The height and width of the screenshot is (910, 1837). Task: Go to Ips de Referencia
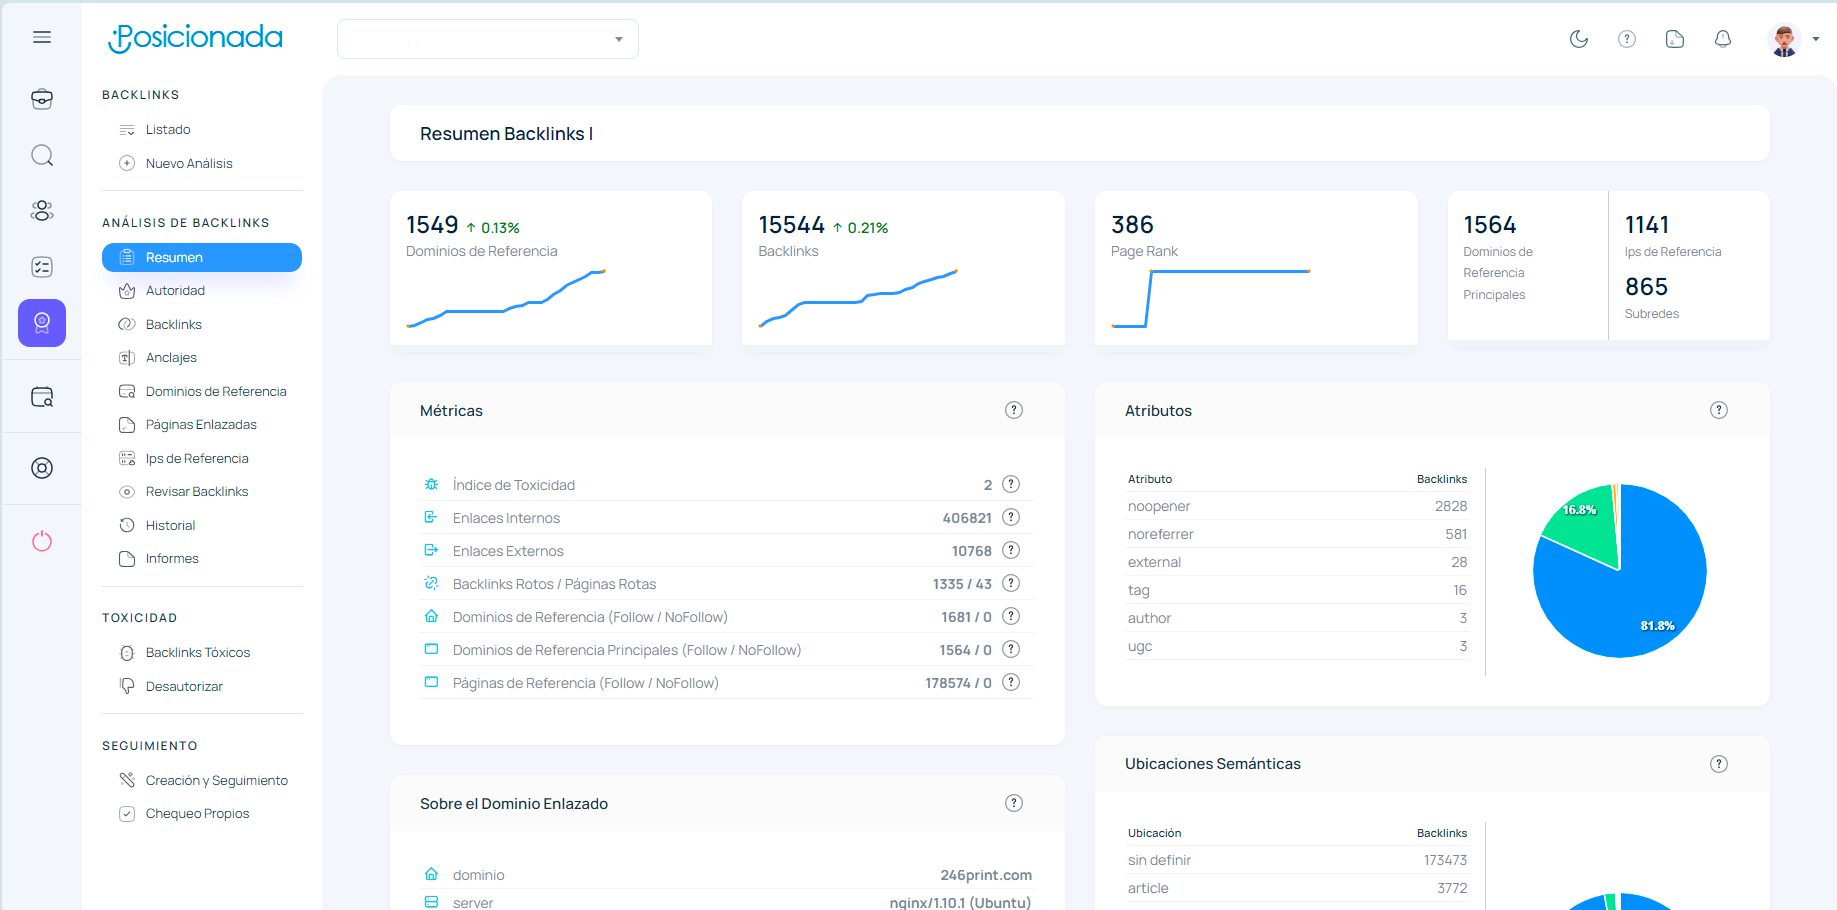[197, 459]
